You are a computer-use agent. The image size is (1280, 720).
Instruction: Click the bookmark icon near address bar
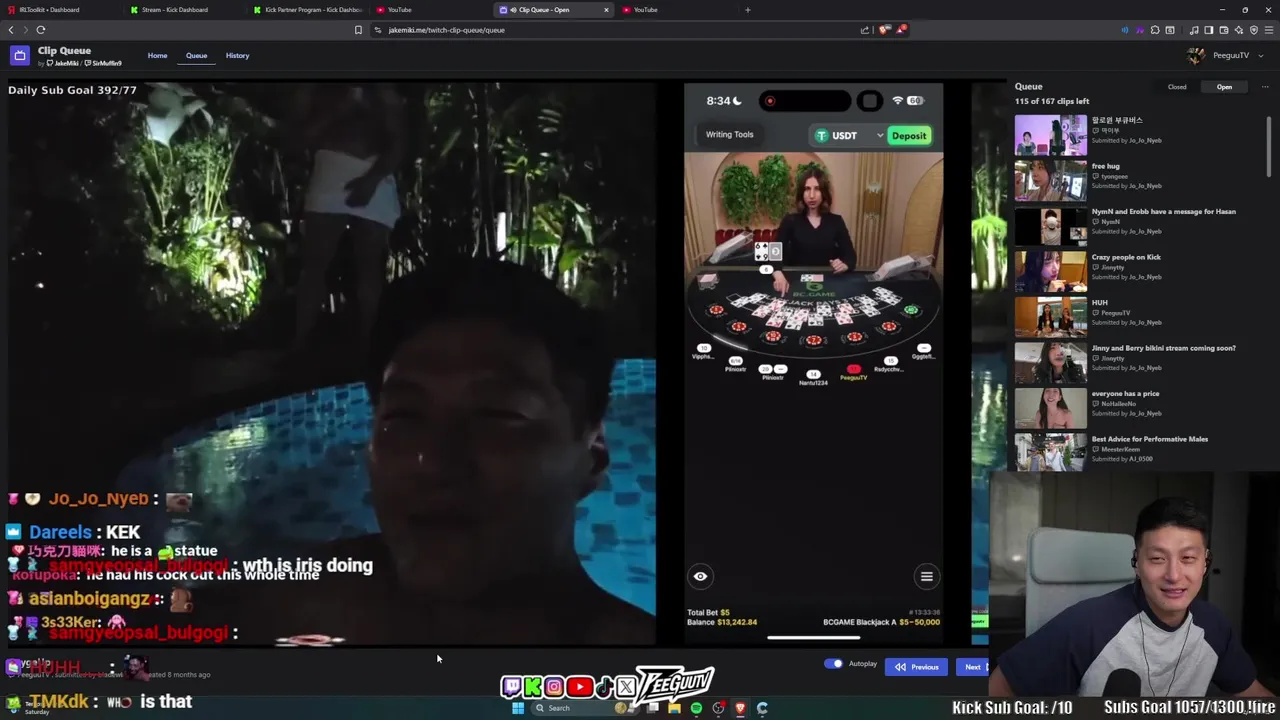[x=358, y=30]
